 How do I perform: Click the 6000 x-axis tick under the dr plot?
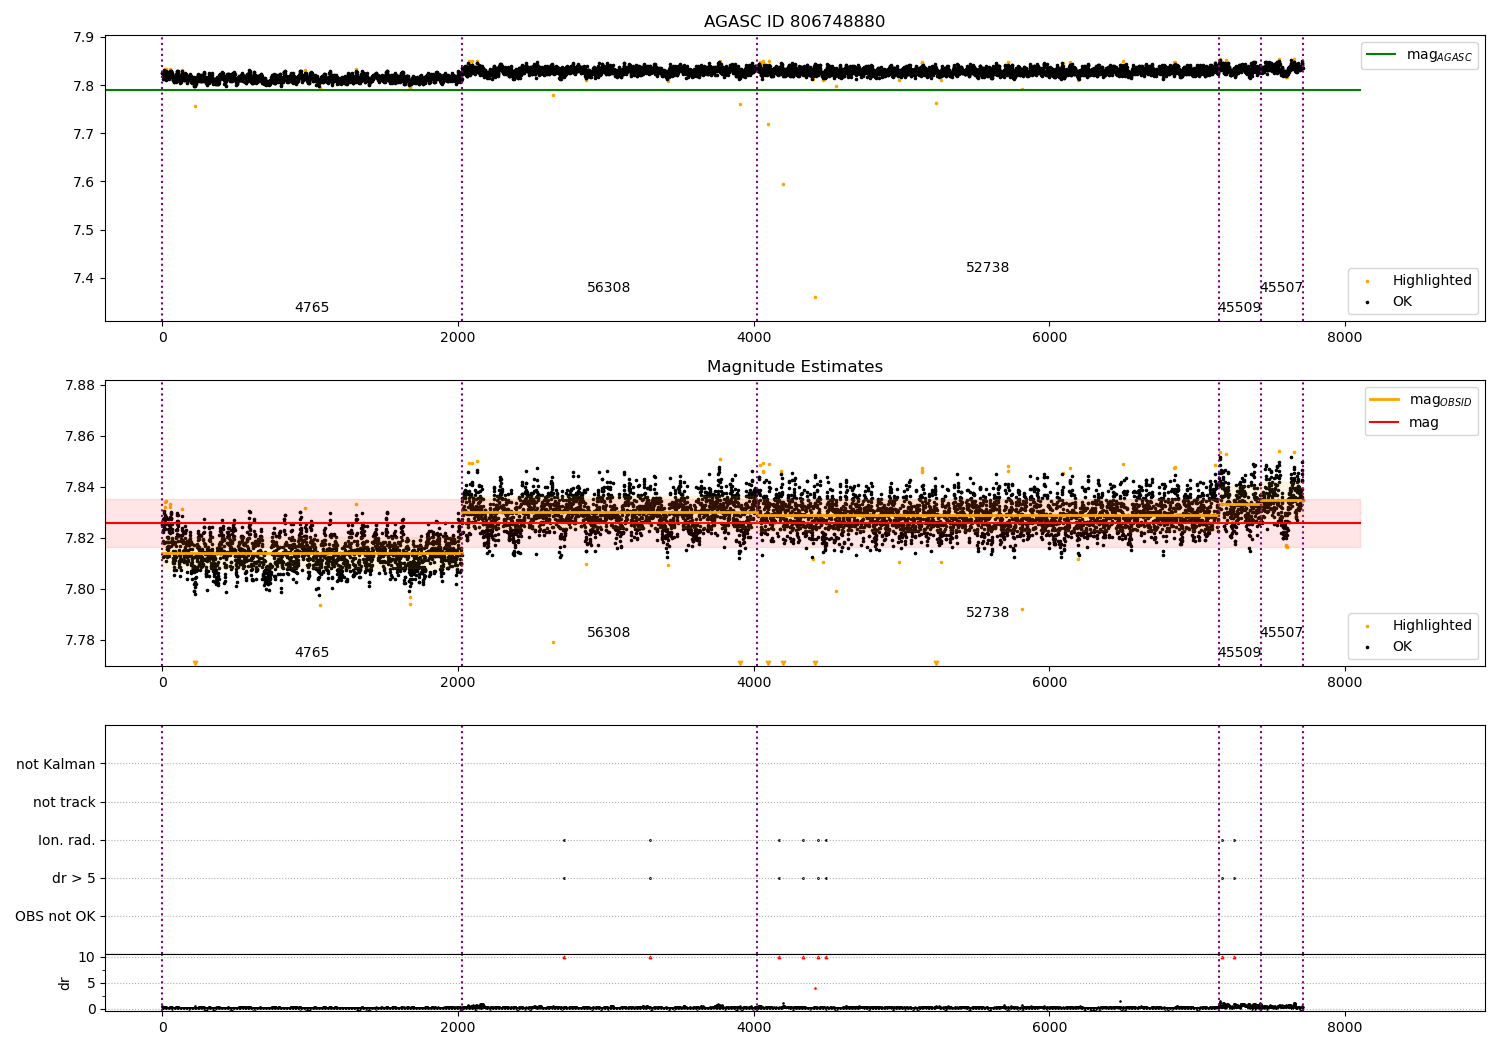[1049, 1027]
